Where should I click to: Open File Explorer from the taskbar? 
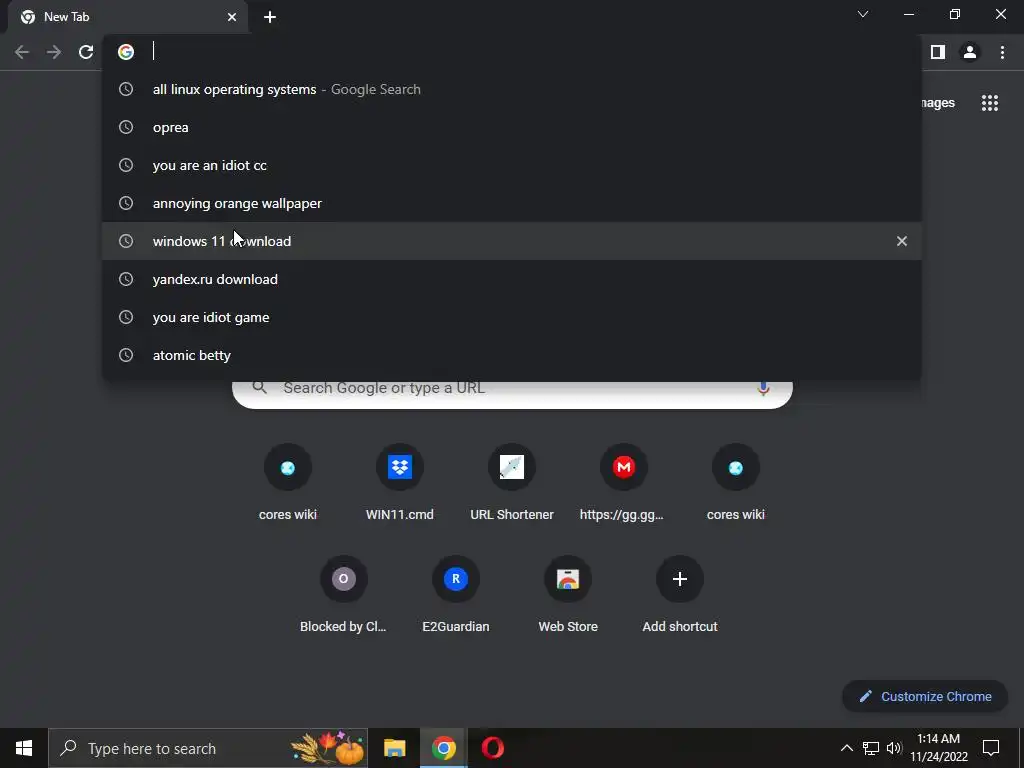pos(394,748)
